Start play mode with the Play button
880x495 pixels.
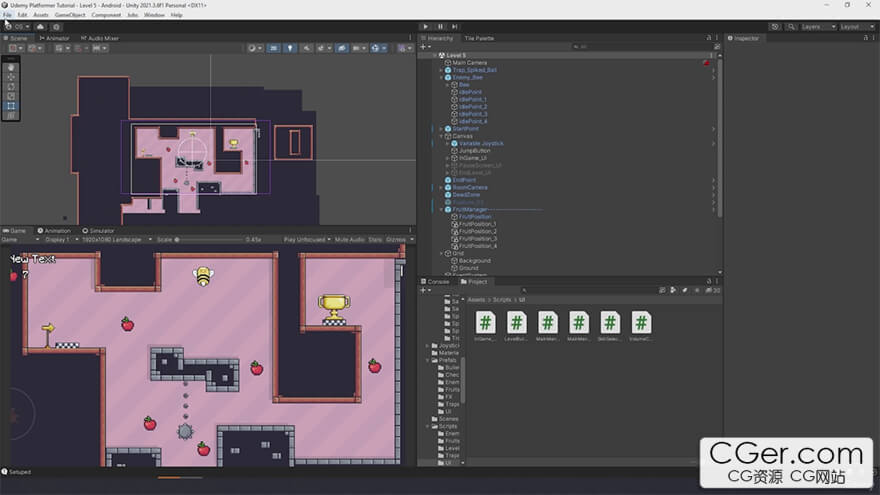(425, 26)
